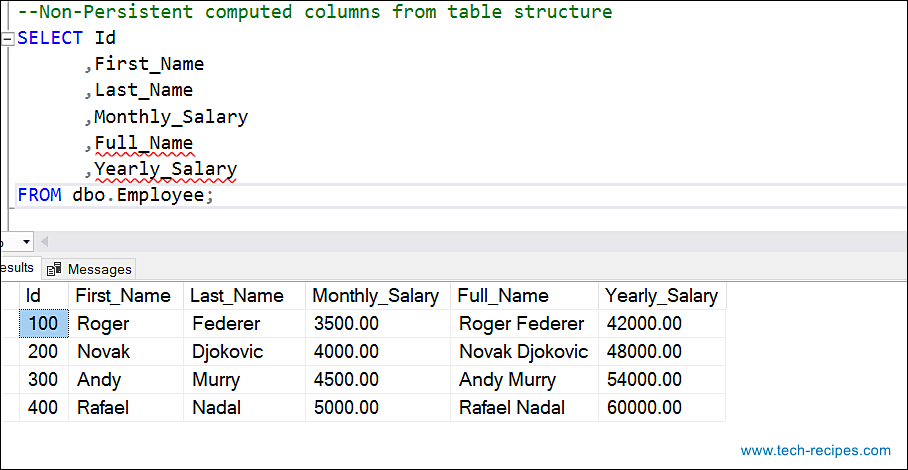This screenshot has height=470, width=908.
Task: Click the Yearly_Salary cell 42000.00
Action: click(x=662, y=324)
